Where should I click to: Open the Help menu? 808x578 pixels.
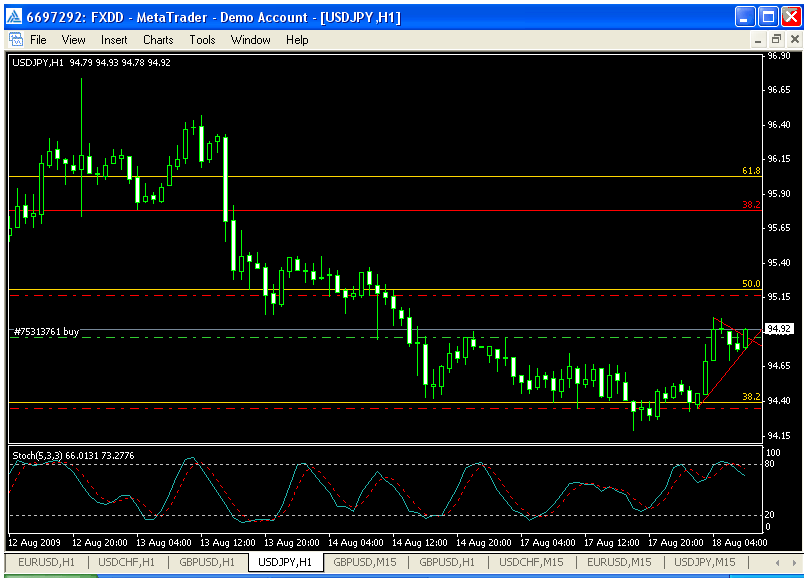coord(297,40)
